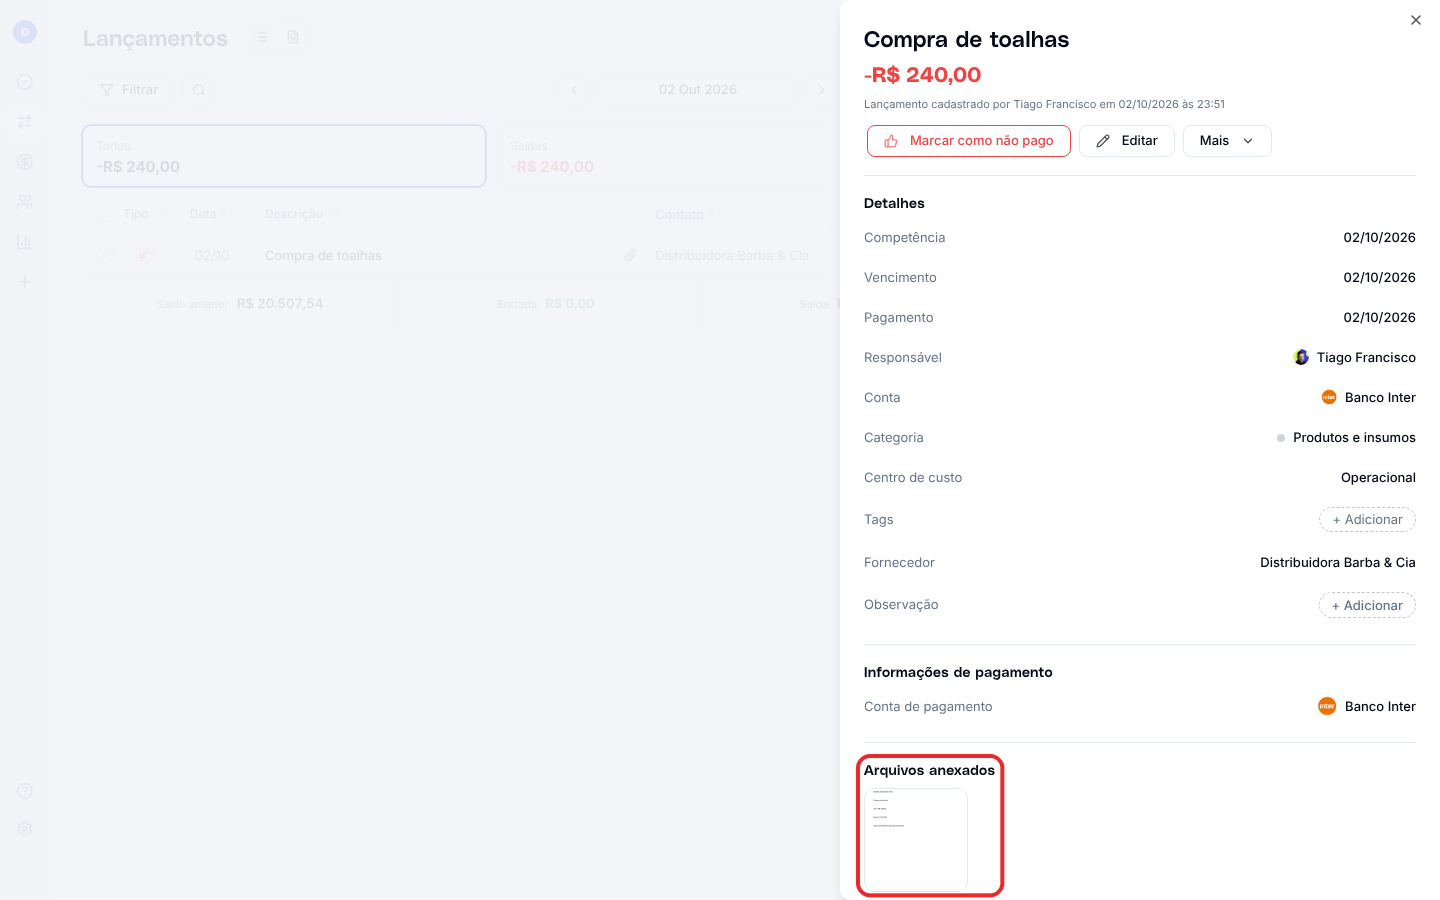The image size is (1440, 900).
Task: Toggle select-all checkbox in table header
Action: tap(105, 214)
